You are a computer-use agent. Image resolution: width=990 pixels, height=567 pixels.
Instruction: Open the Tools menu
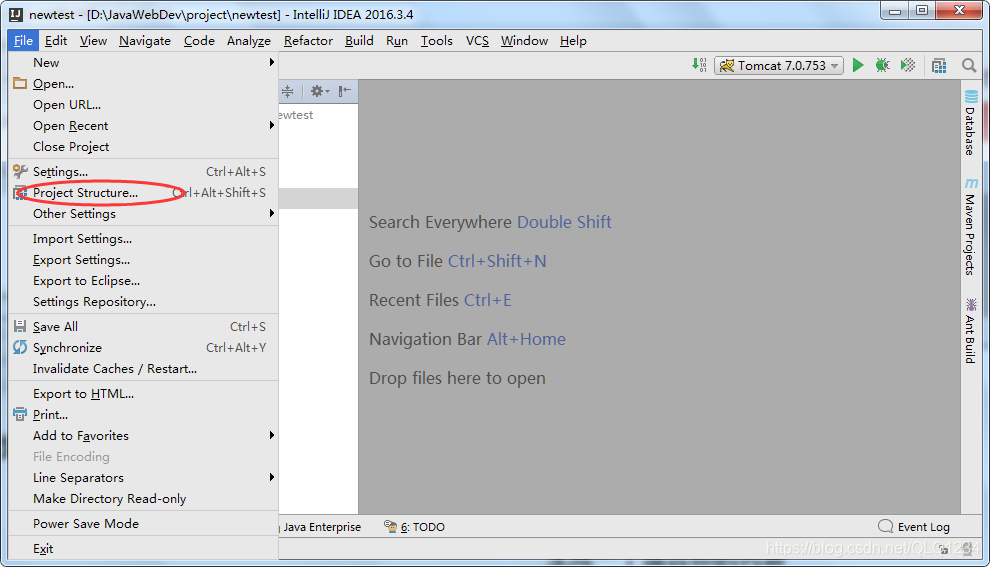click(437, 41)
